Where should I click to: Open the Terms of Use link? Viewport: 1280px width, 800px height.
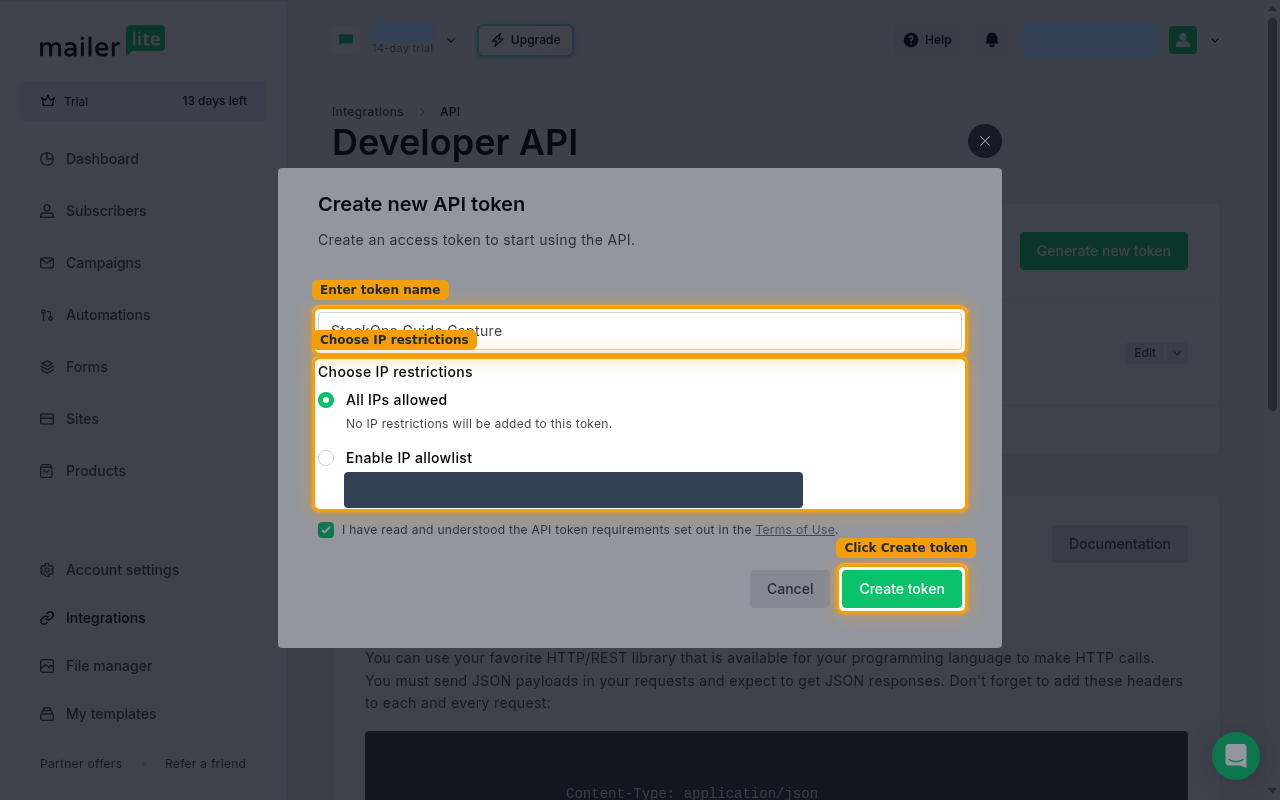pos(795,530)
